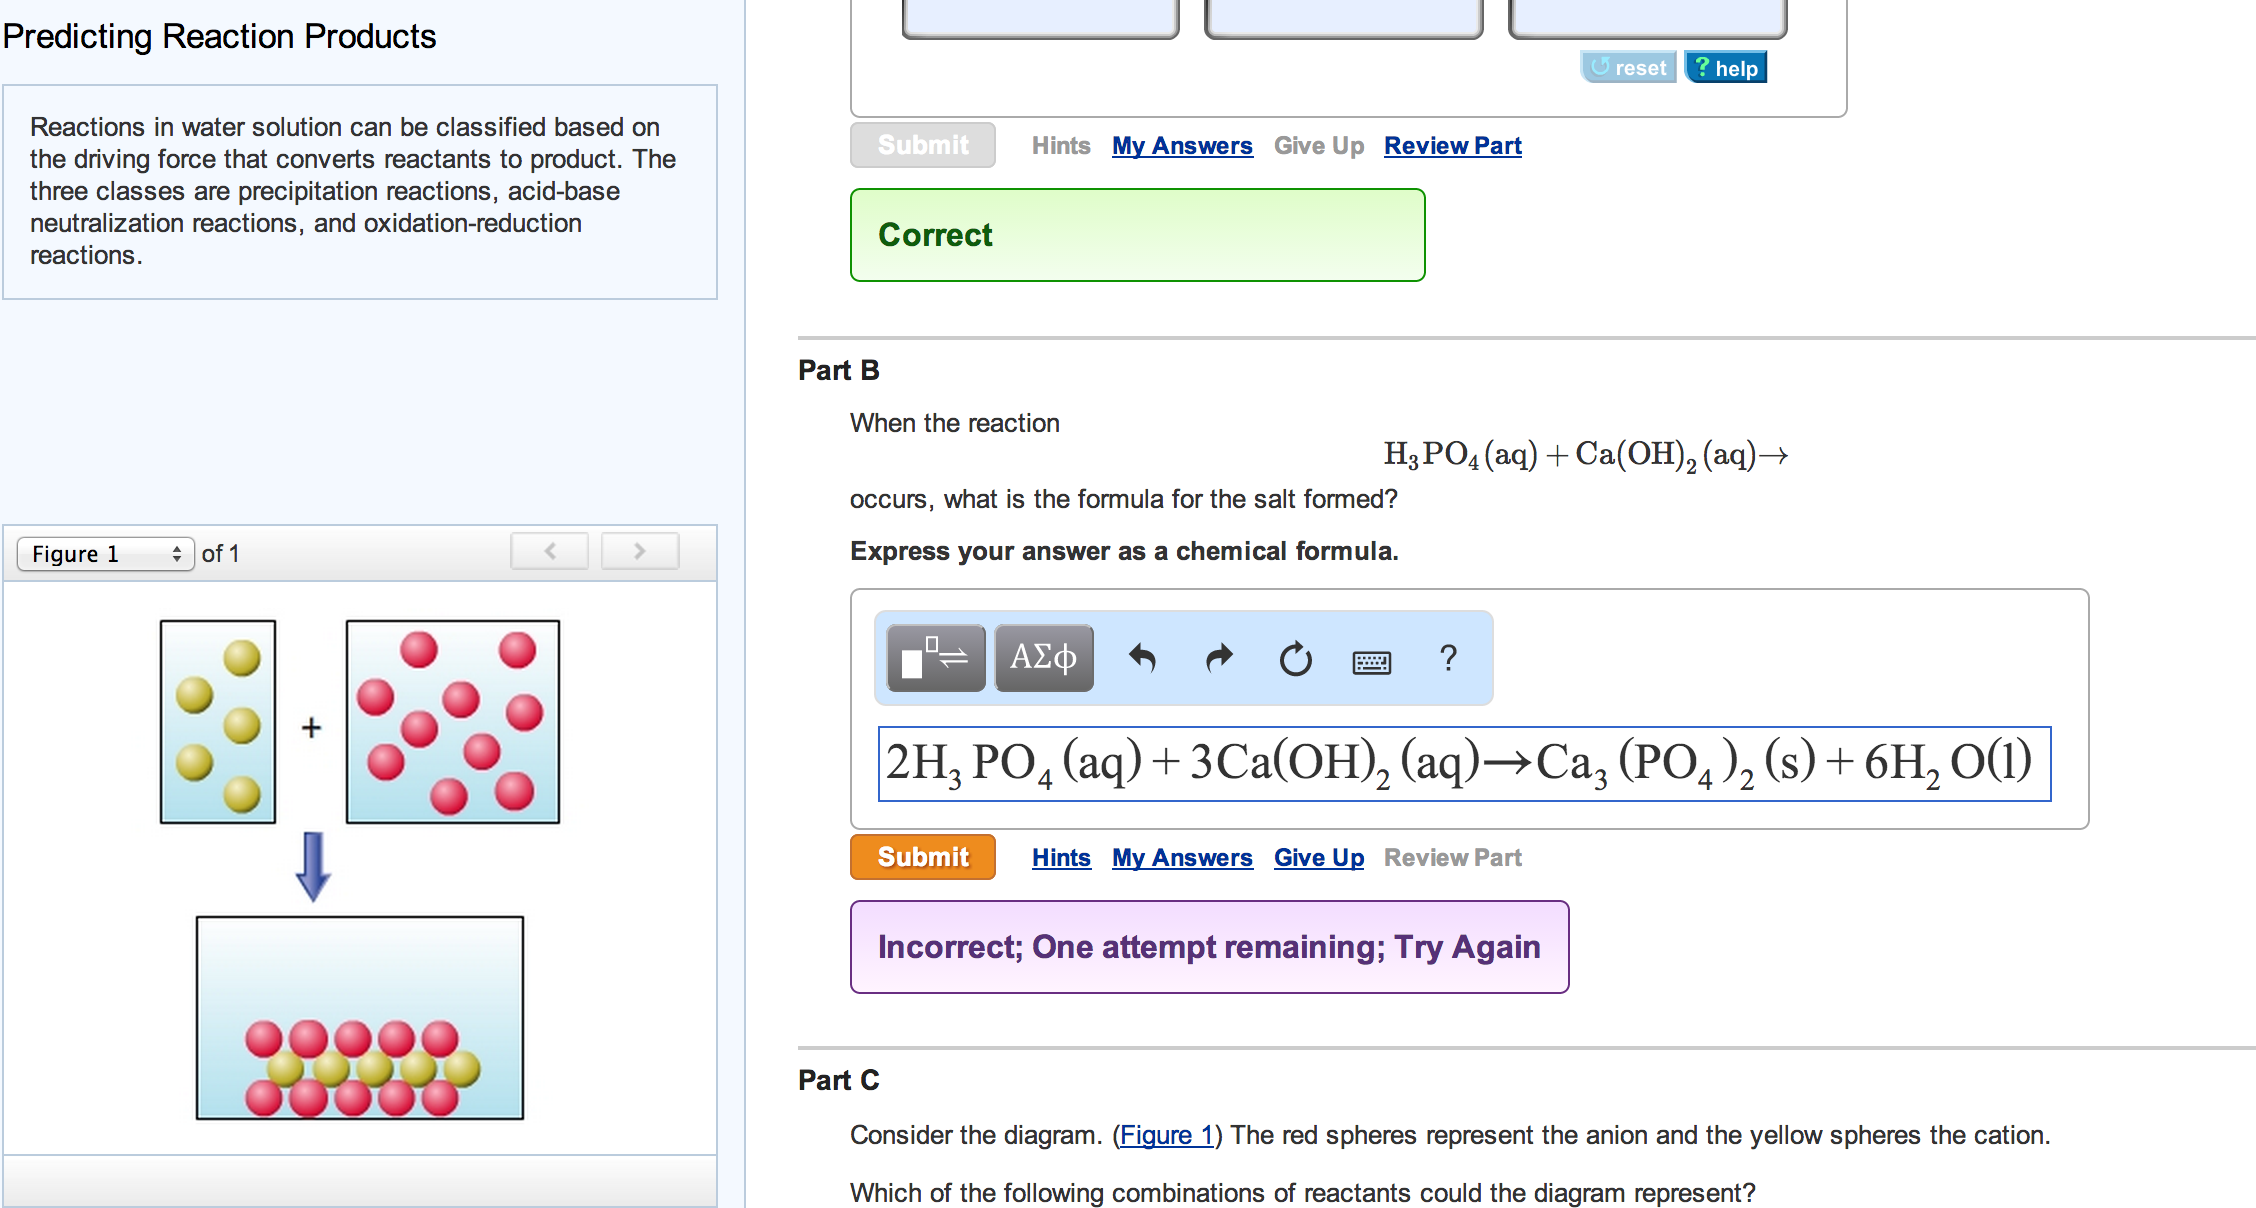Click Give Up link for Part B
Screen dimensions: 2256x1208
click(x=1319, y=857)
